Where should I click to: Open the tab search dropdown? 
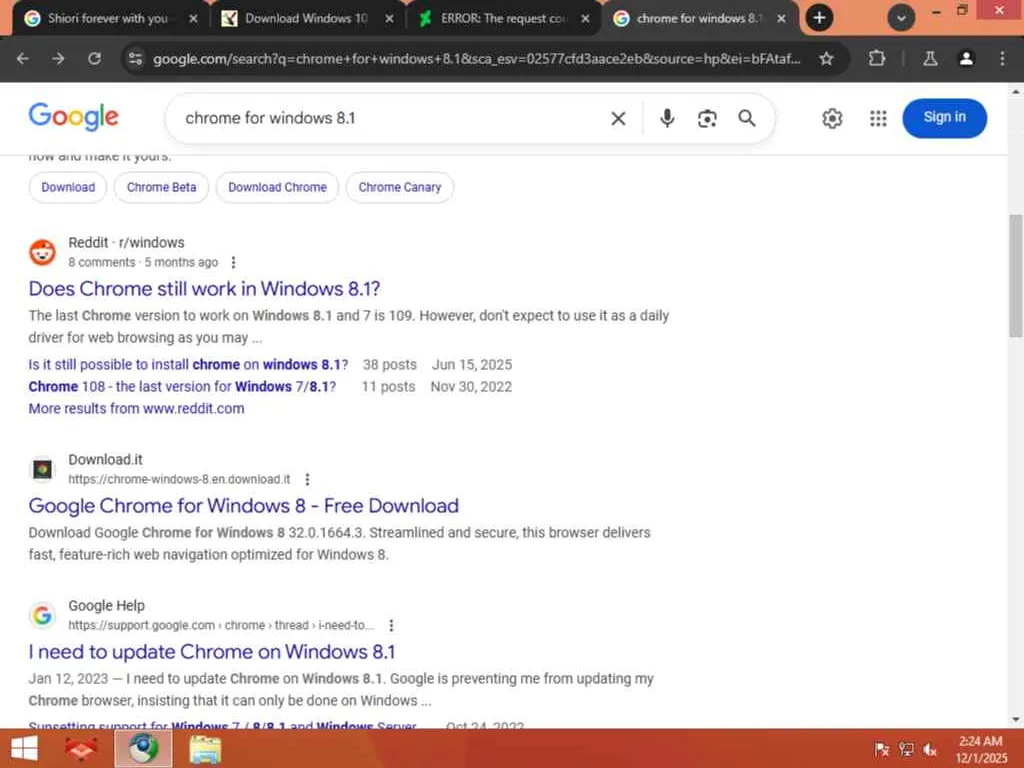click(901, 18)
